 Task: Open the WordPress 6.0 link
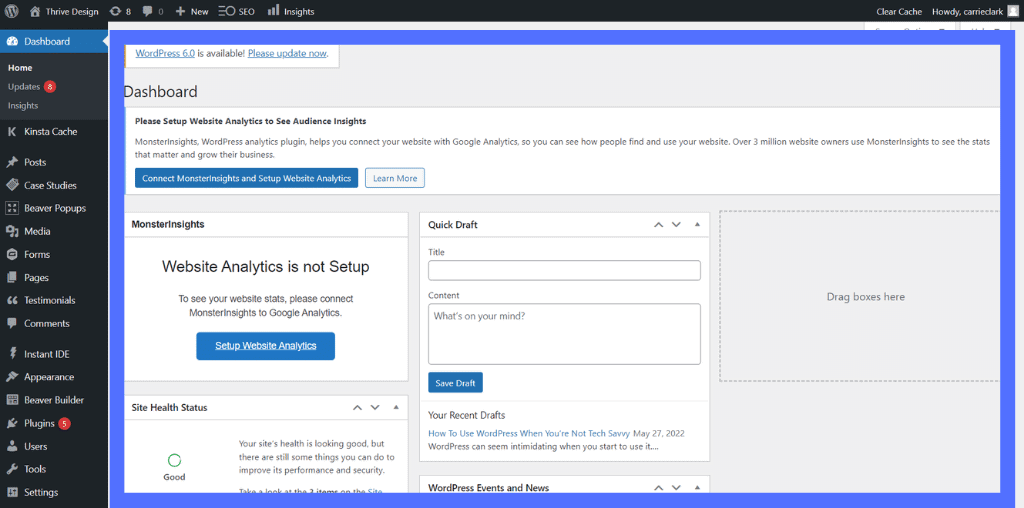(x=165, y=54)
